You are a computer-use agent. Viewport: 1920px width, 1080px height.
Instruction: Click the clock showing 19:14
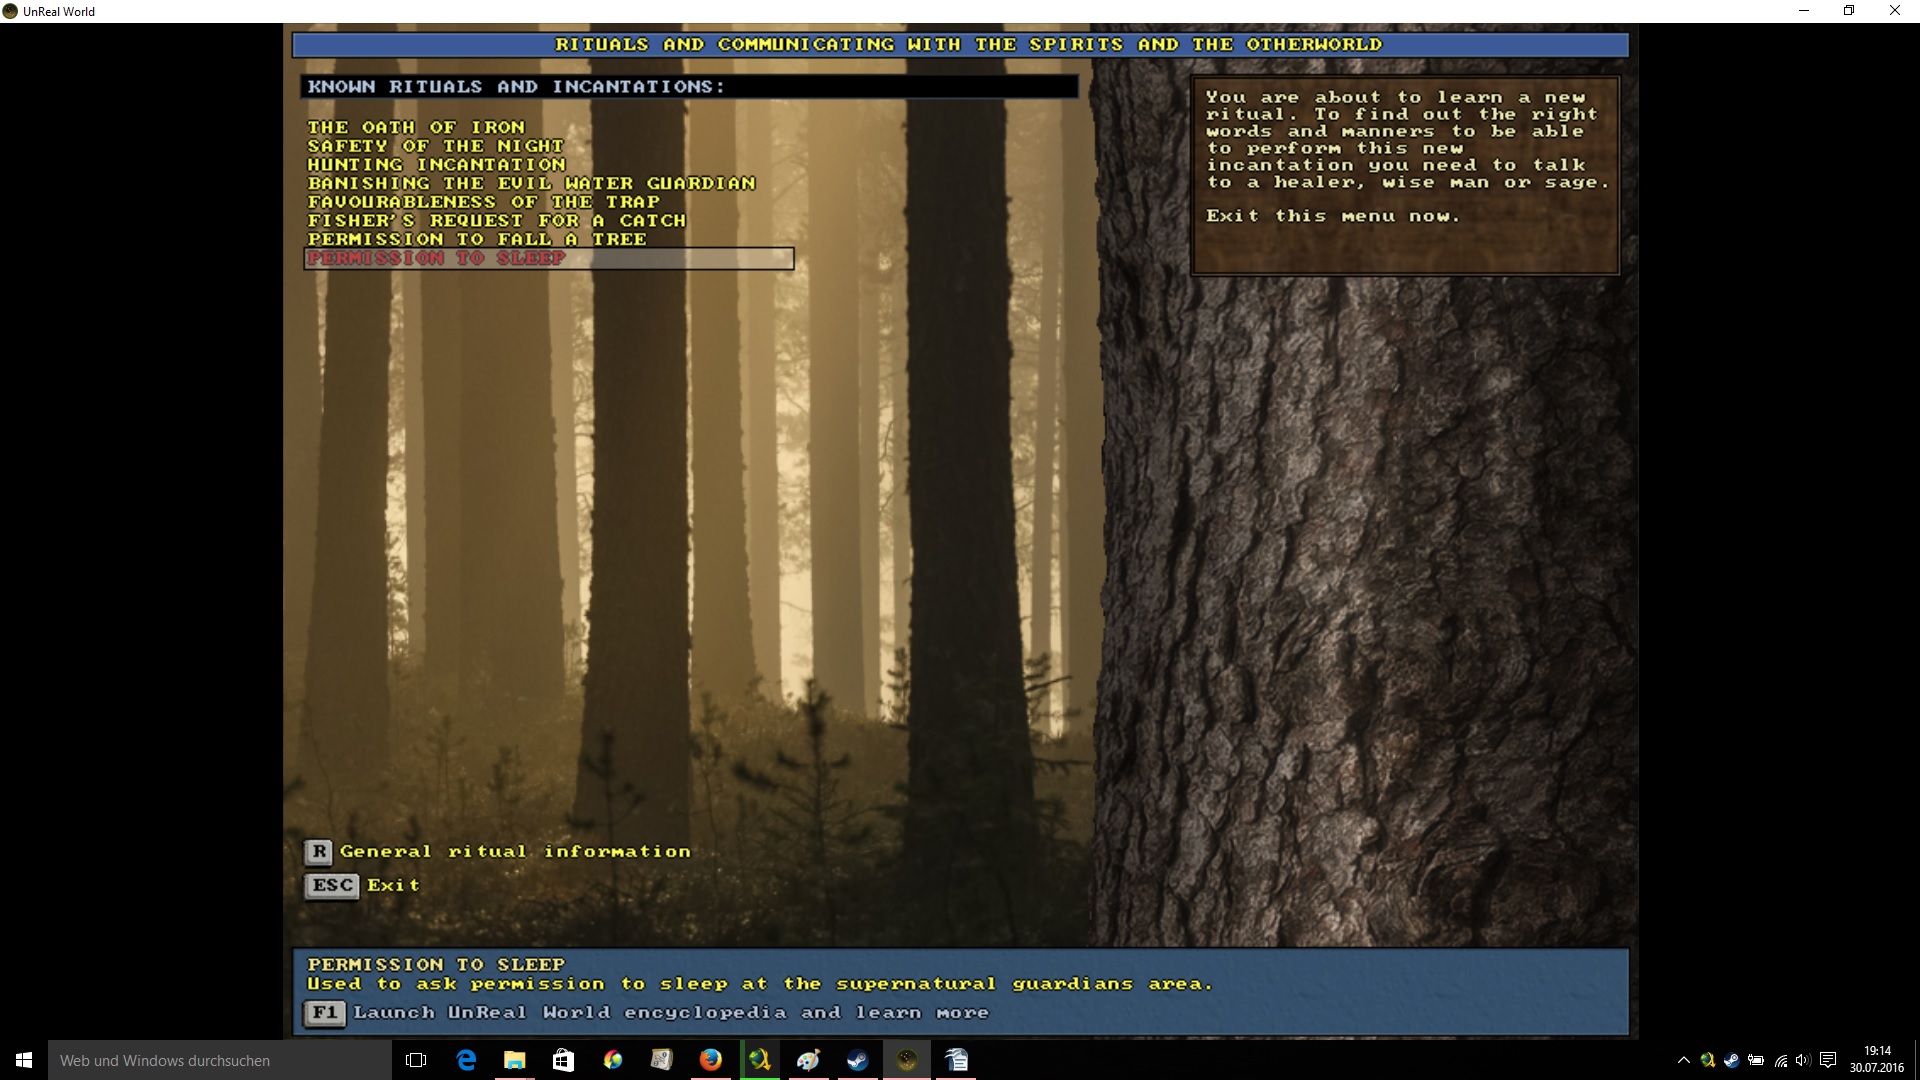[1877, 1060]
